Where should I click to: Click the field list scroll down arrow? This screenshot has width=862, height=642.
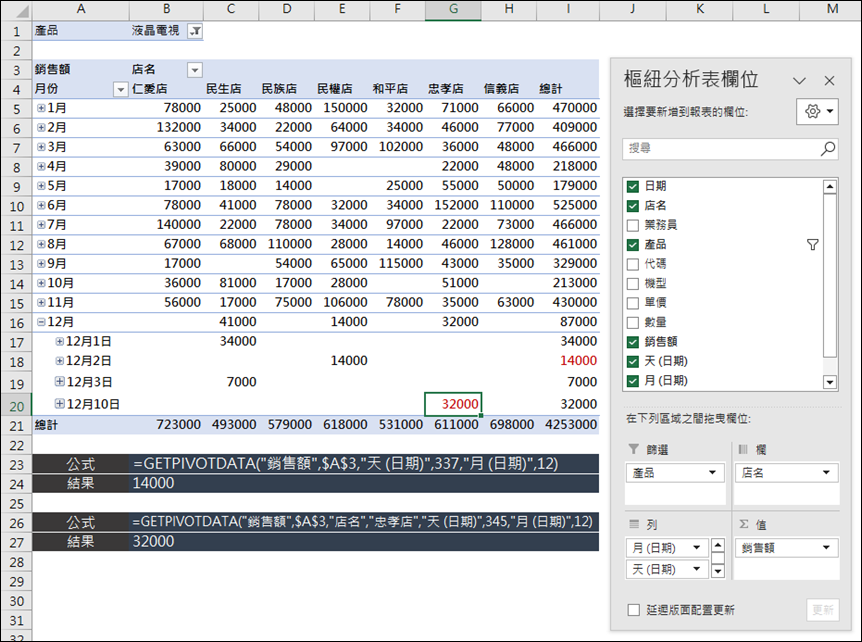[830, 382]
